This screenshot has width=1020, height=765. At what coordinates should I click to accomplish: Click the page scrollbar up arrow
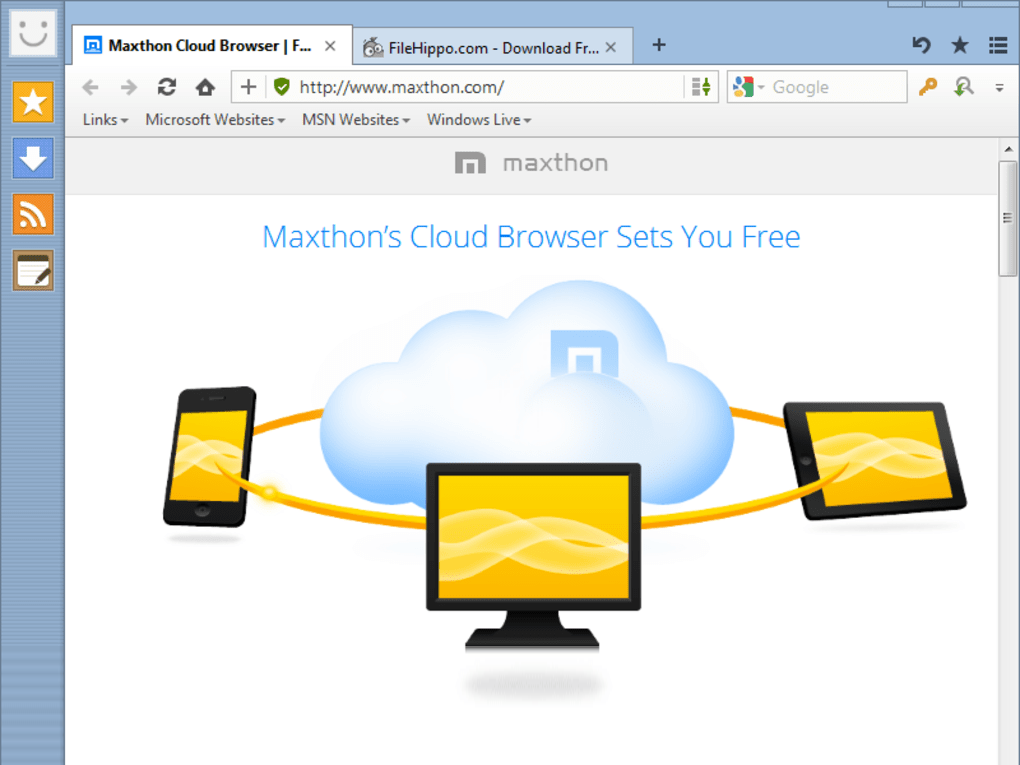[x=1009, y=149]
